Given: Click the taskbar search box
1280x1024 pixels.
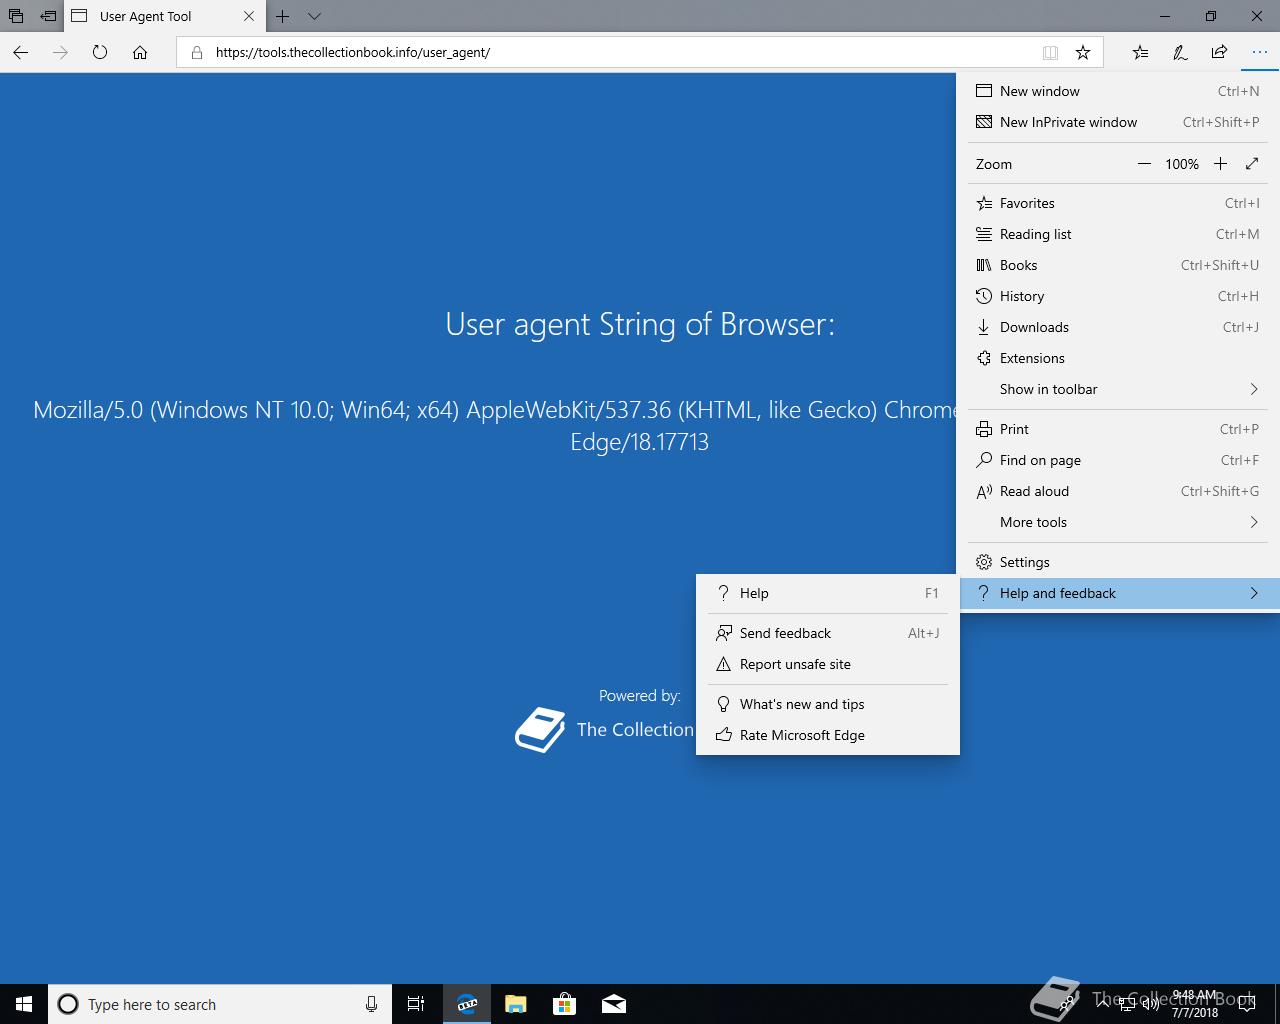Looking at the screenshot, I should (219, 1004).
